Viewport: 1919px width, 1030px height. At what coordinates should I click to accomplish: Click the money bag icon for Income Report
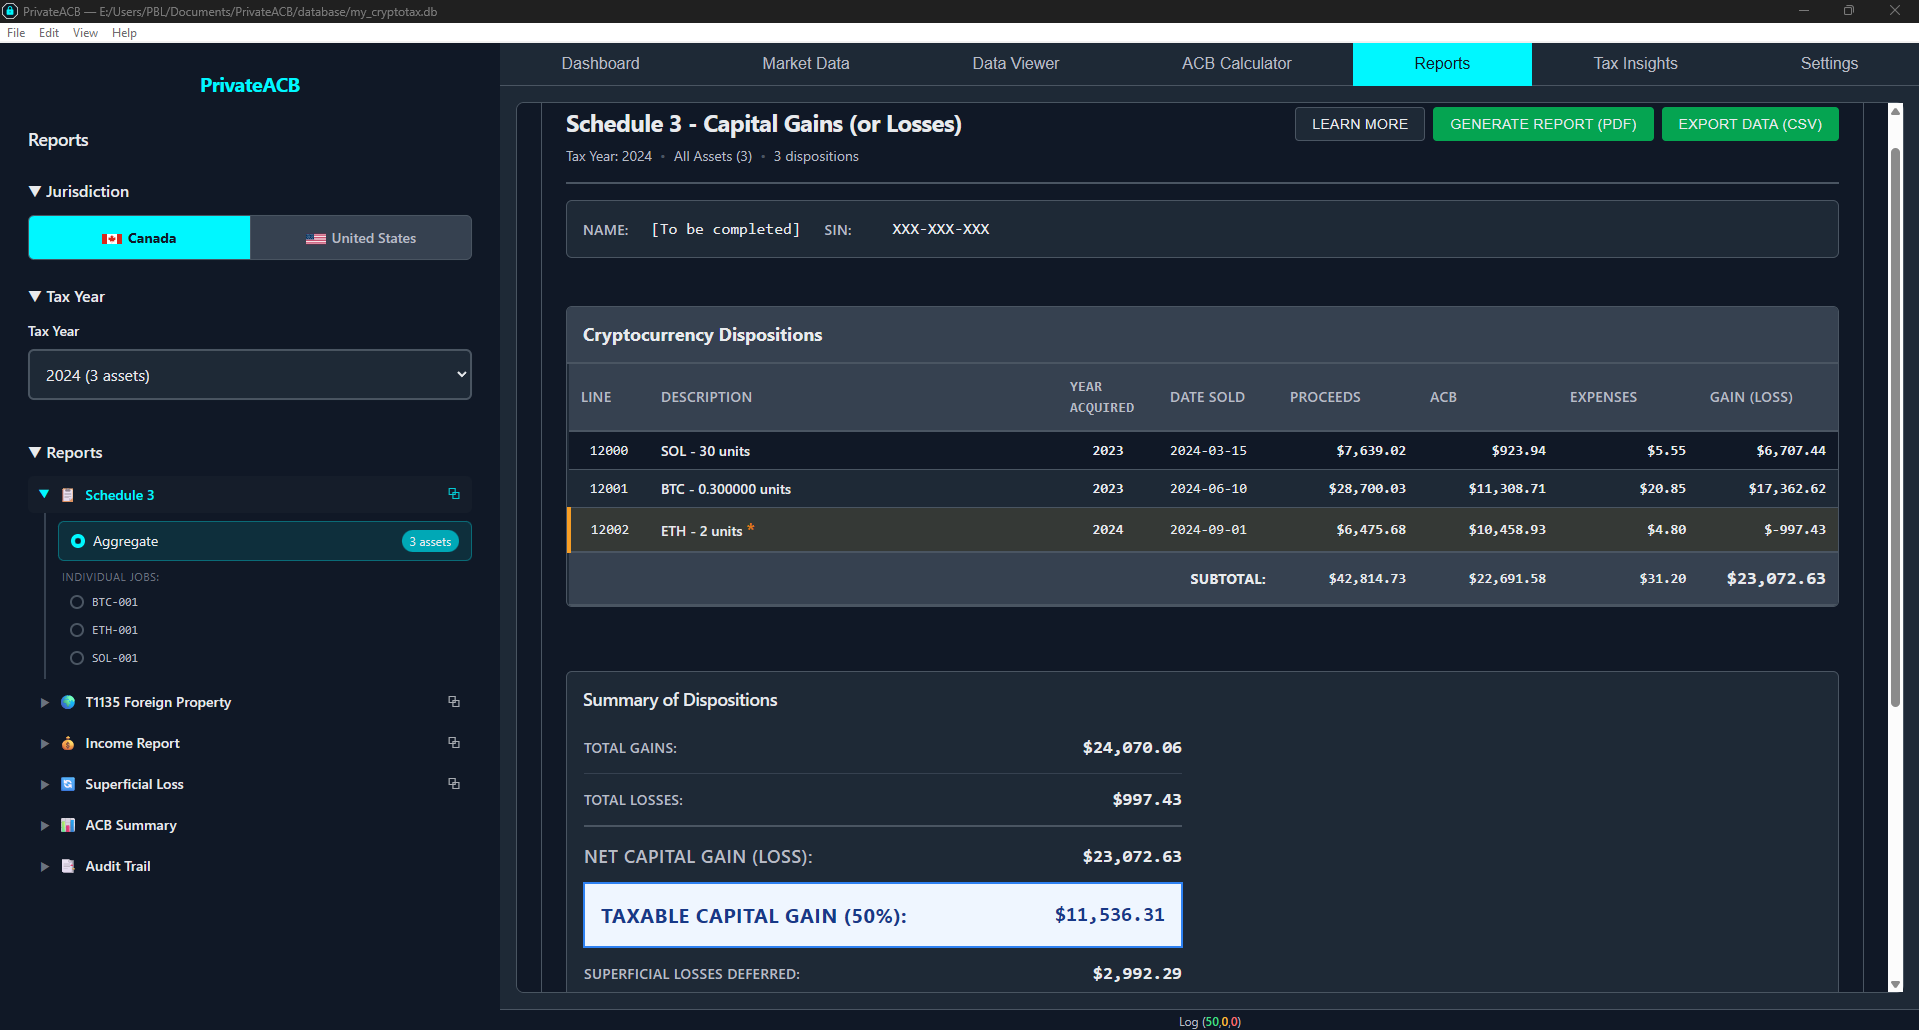click(x=68, y=743)
